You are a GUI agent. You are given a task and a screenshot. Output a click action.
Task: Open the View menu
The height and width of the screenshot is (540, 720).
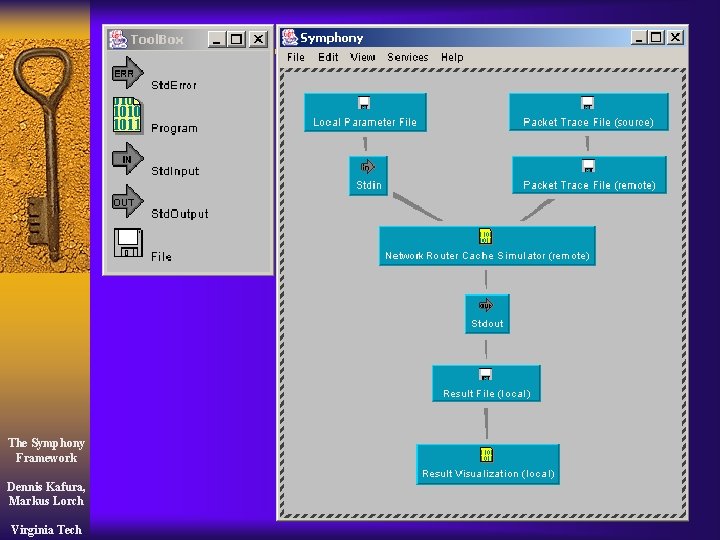pos(362,57)
